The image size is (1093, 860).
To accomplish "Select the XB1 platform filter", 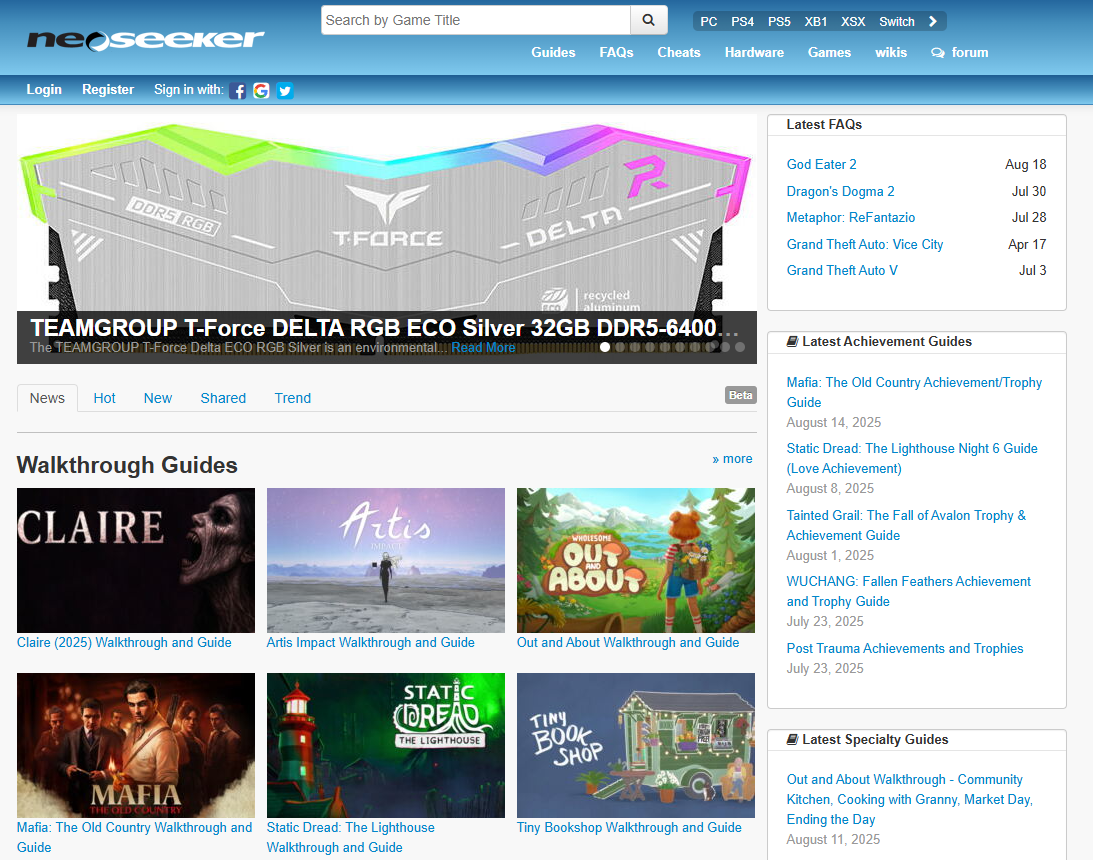I will (x=816, y=22).
